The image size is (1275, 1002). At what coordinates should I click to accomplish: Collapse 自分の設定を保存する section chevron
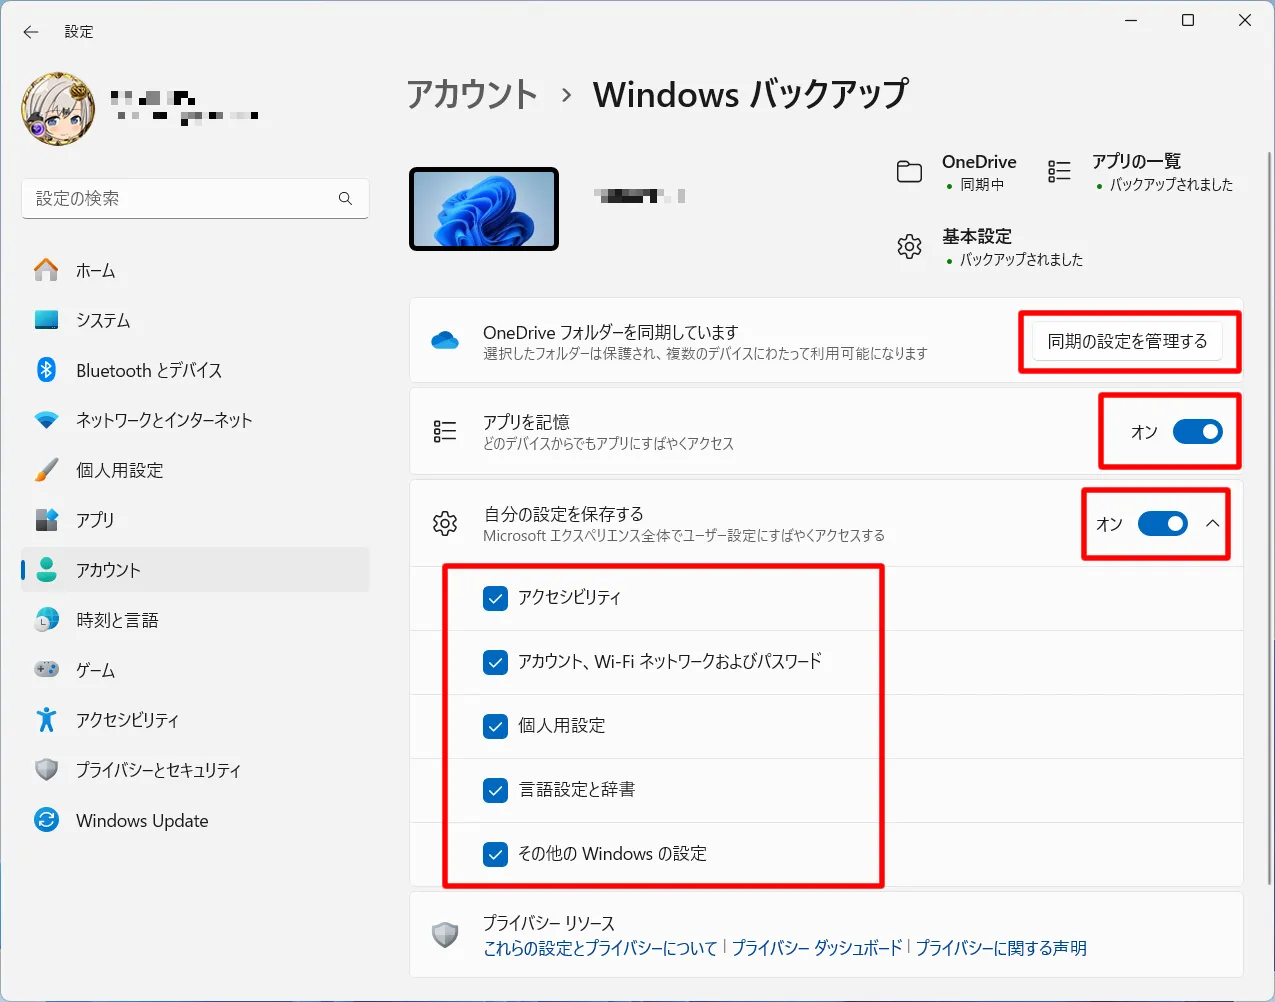click(x=1213, y=524)
